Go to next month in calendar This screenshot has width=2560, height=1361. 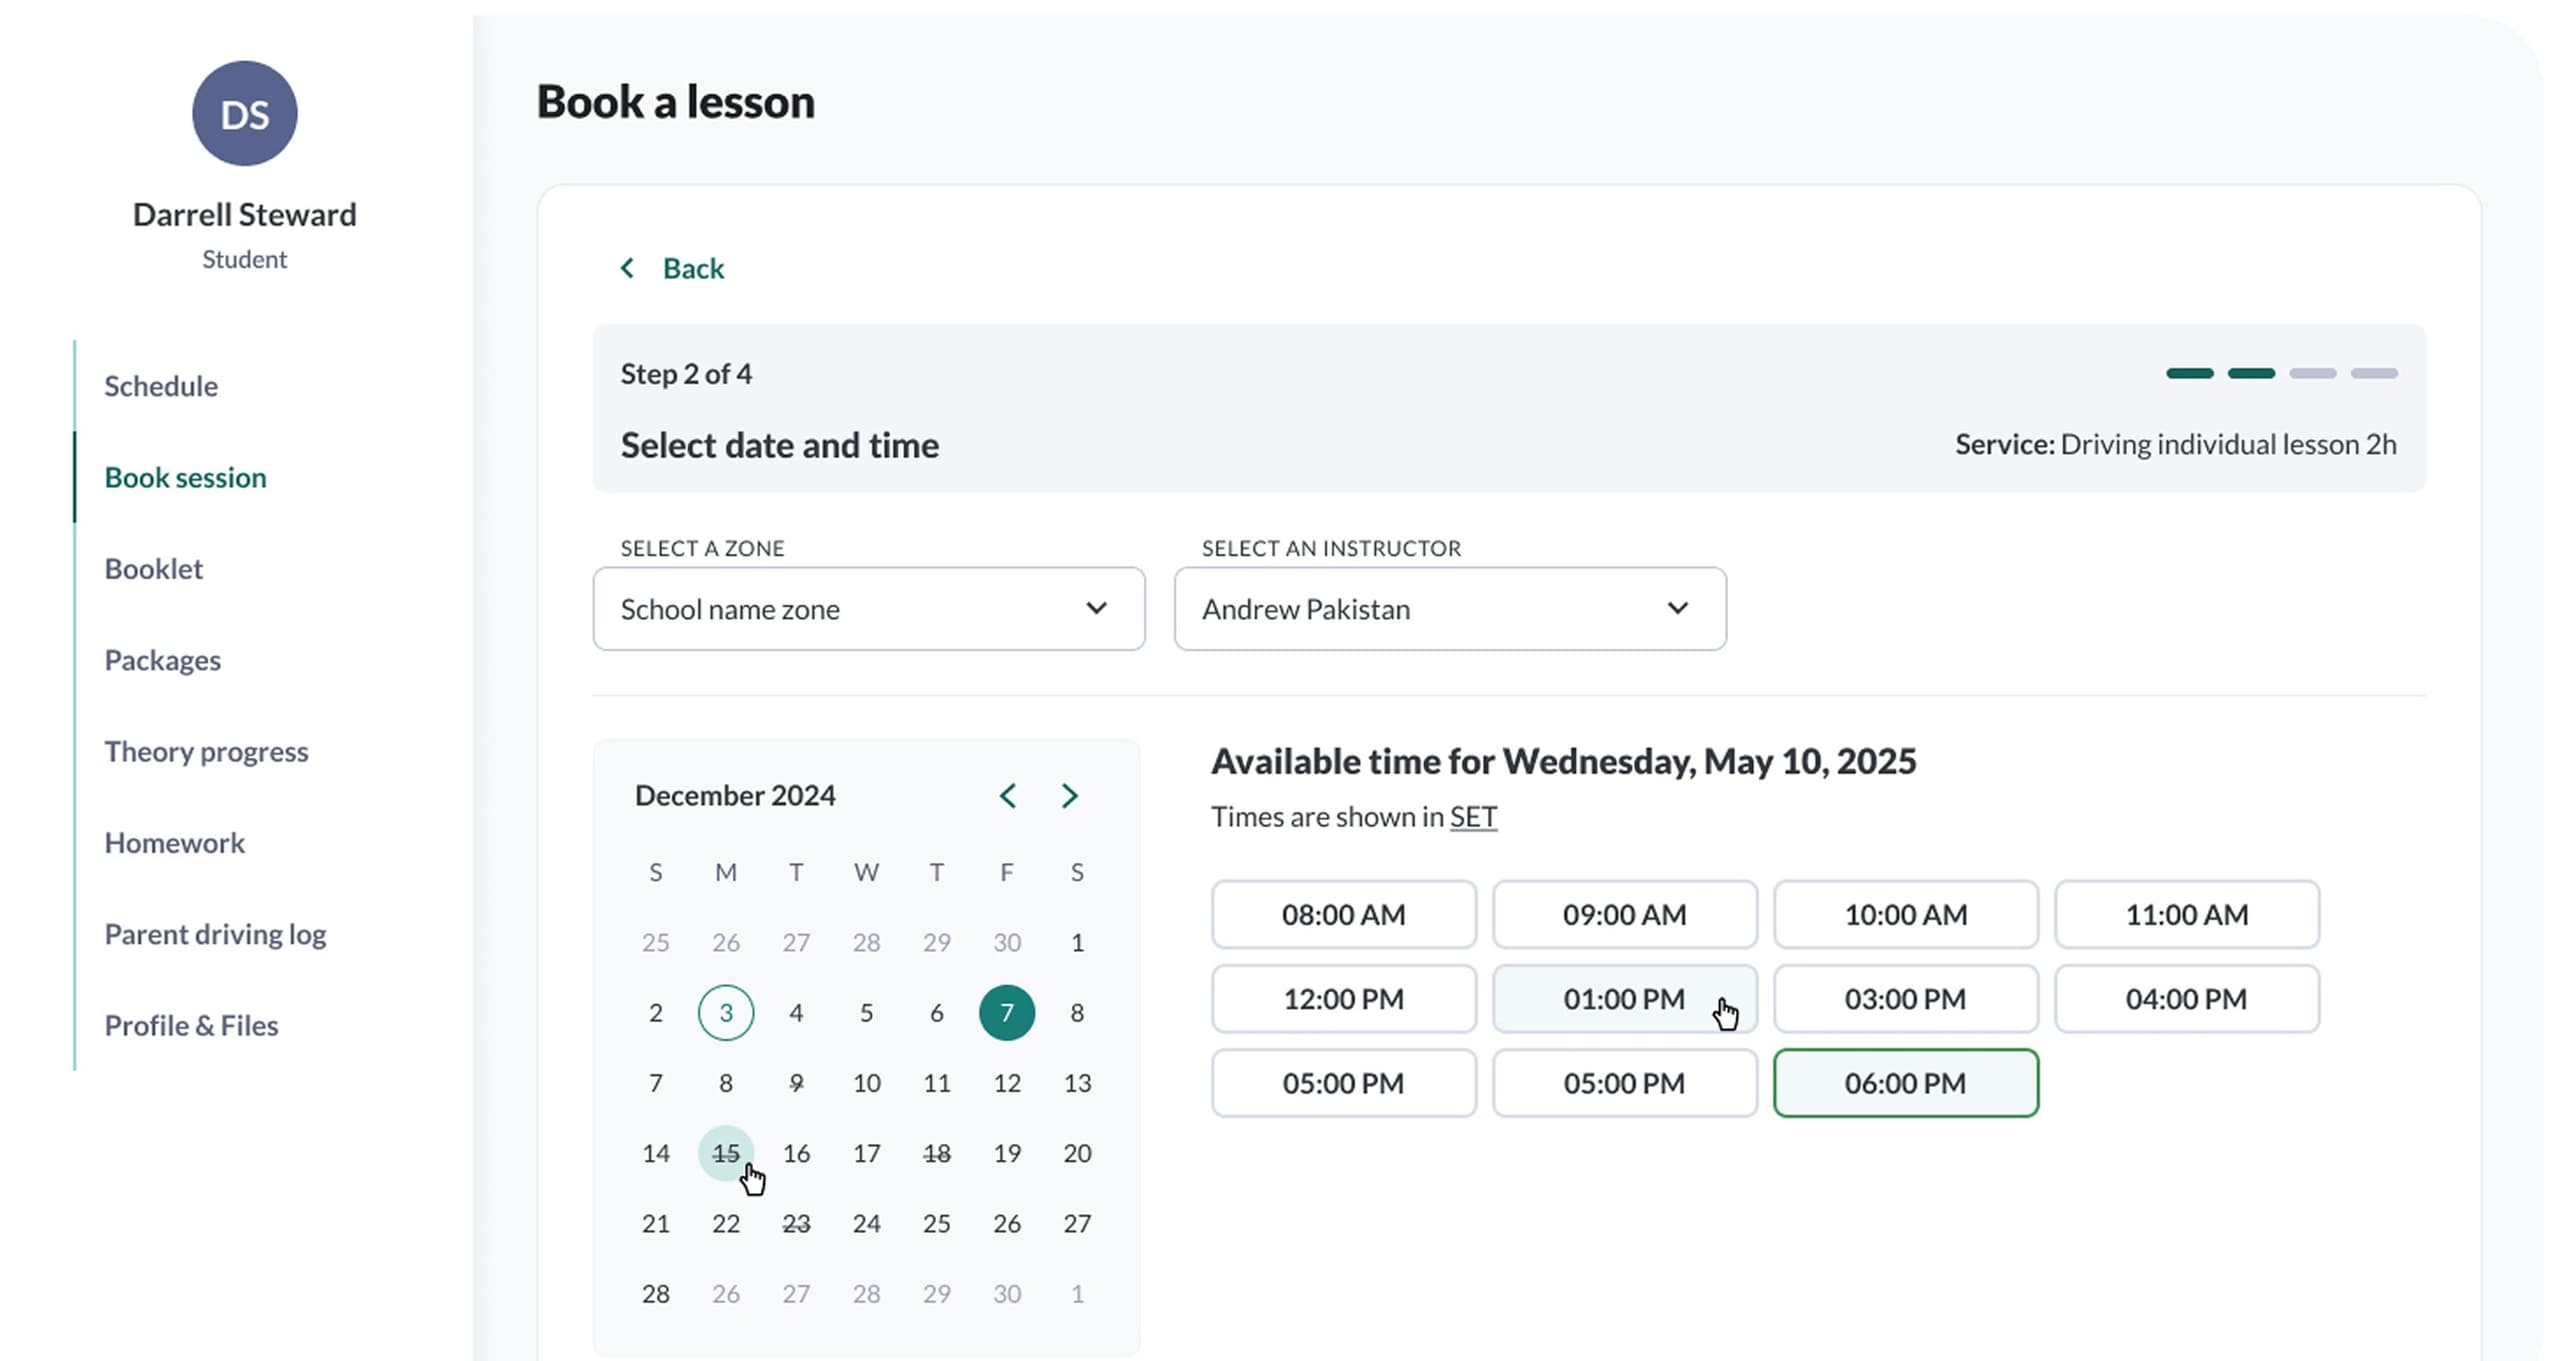click(x=1069, y=795)
